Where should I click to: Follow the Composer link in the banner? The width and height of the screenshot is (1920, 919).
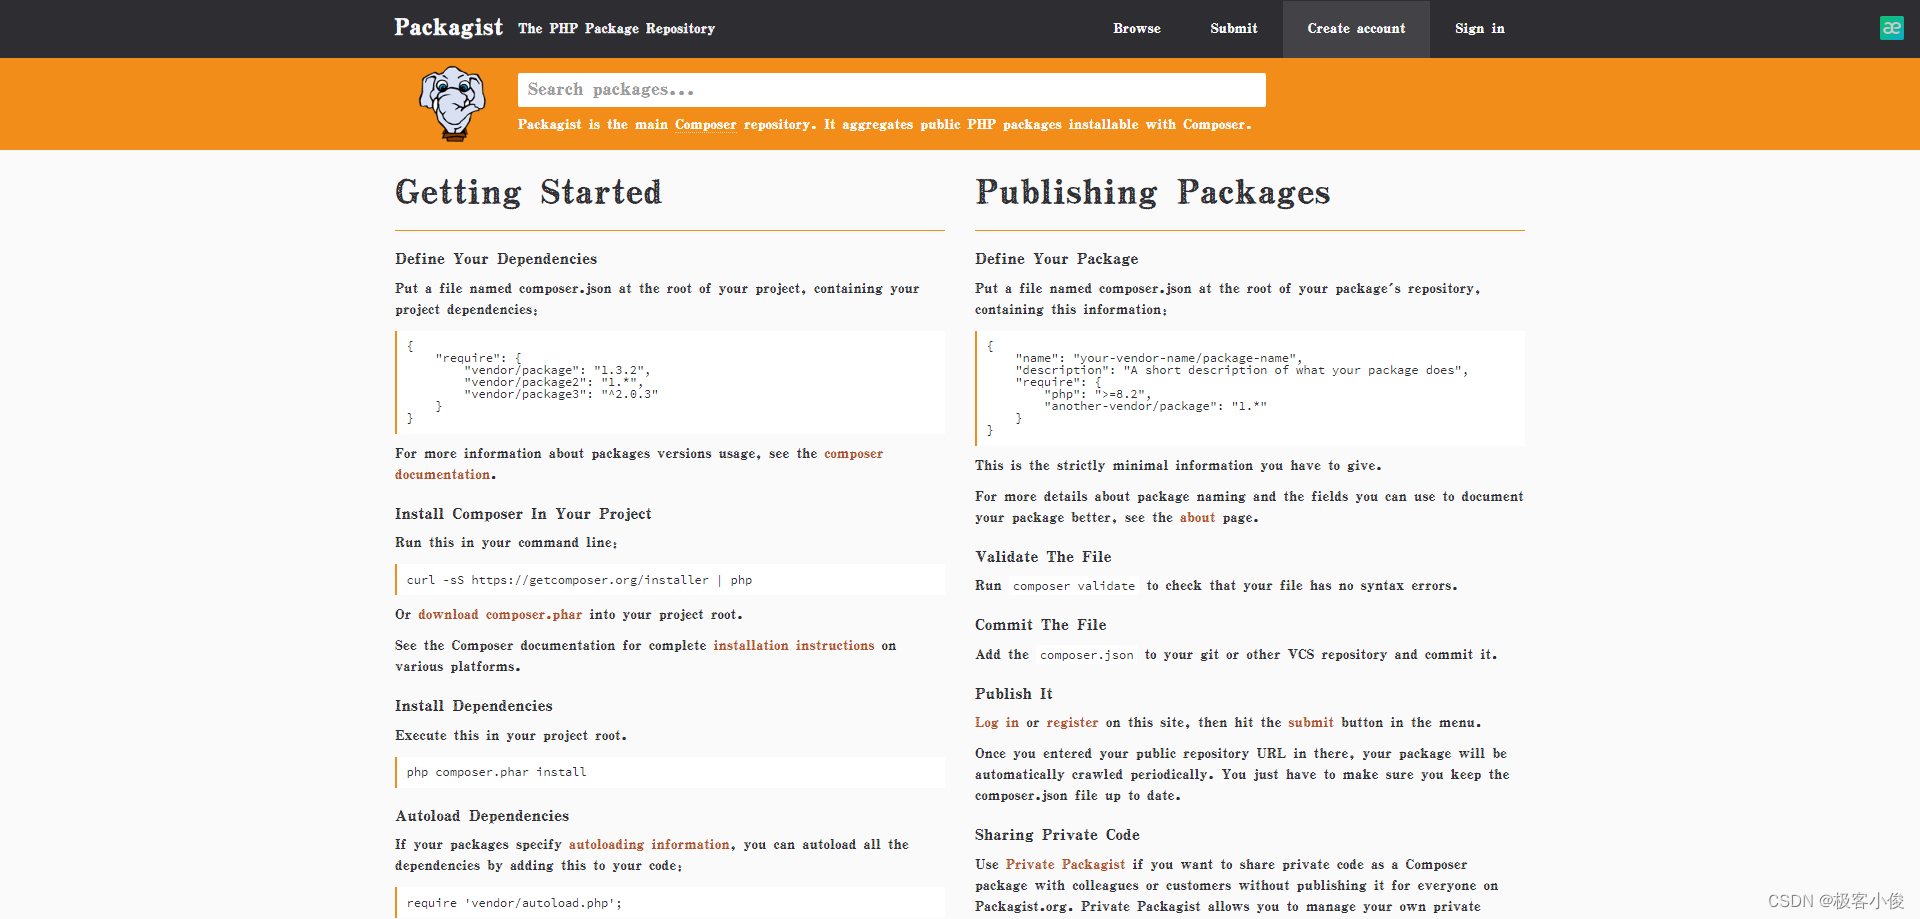click(705, 125)
